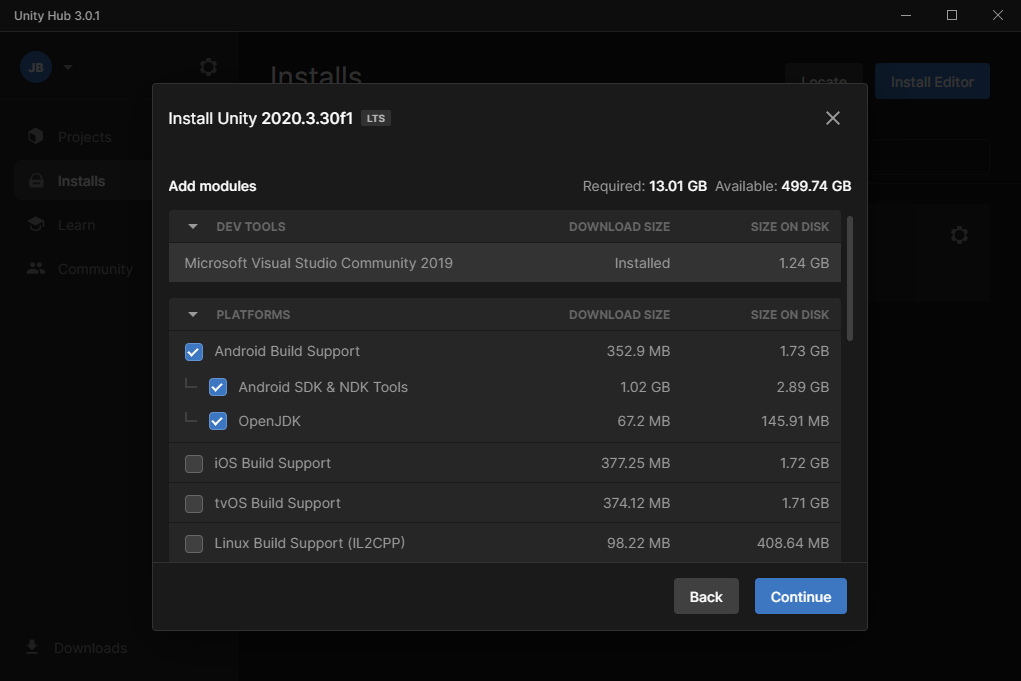Image resolution: width=1021 pixels, height=681 pixels.
Task: Collapse the DEV TOOLS section
Action: [193, 227]
